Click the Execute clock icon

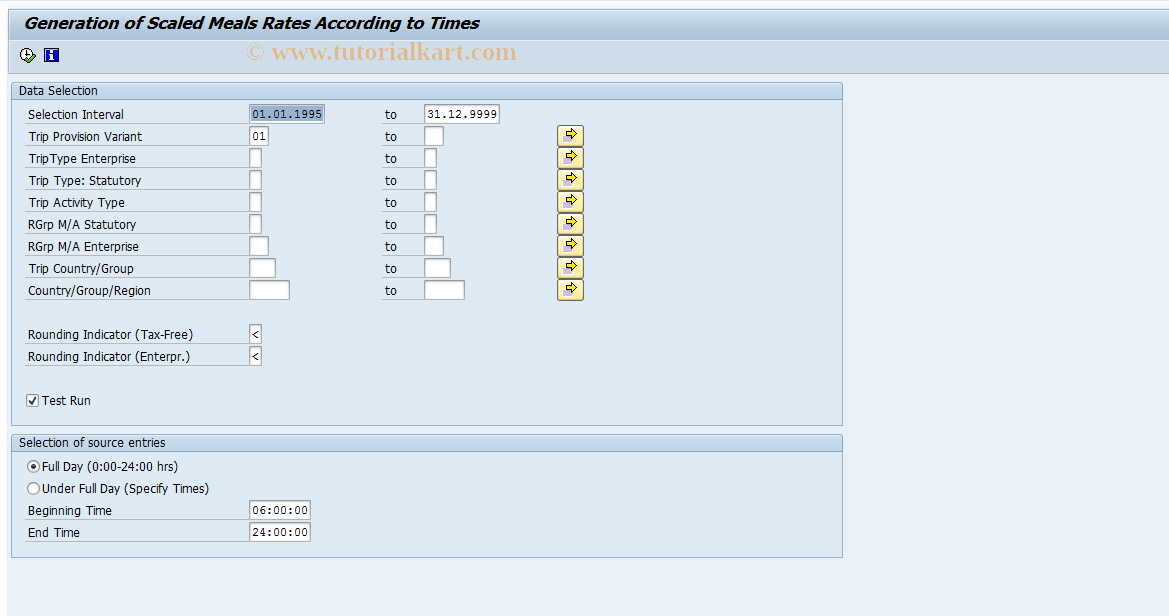tap(28, 55)
